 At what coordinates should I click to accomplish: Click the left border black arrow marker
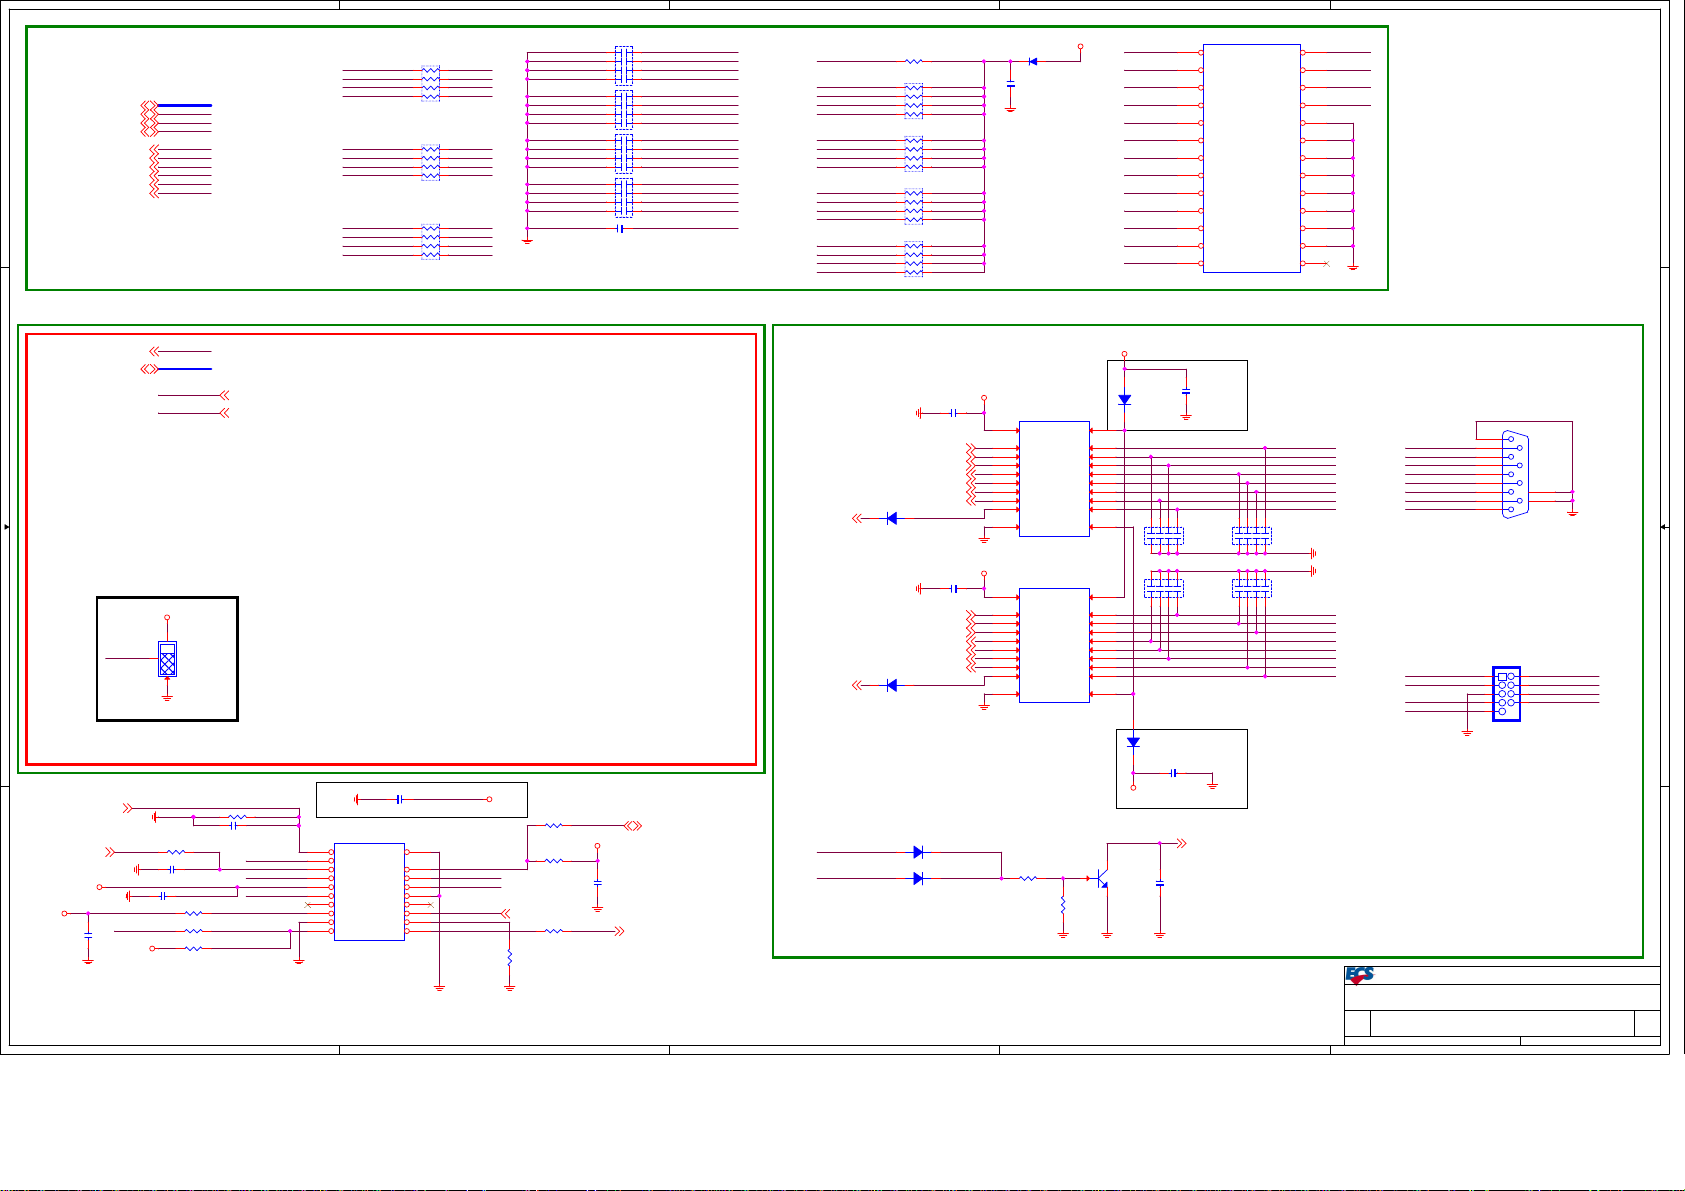click(7, 527)
